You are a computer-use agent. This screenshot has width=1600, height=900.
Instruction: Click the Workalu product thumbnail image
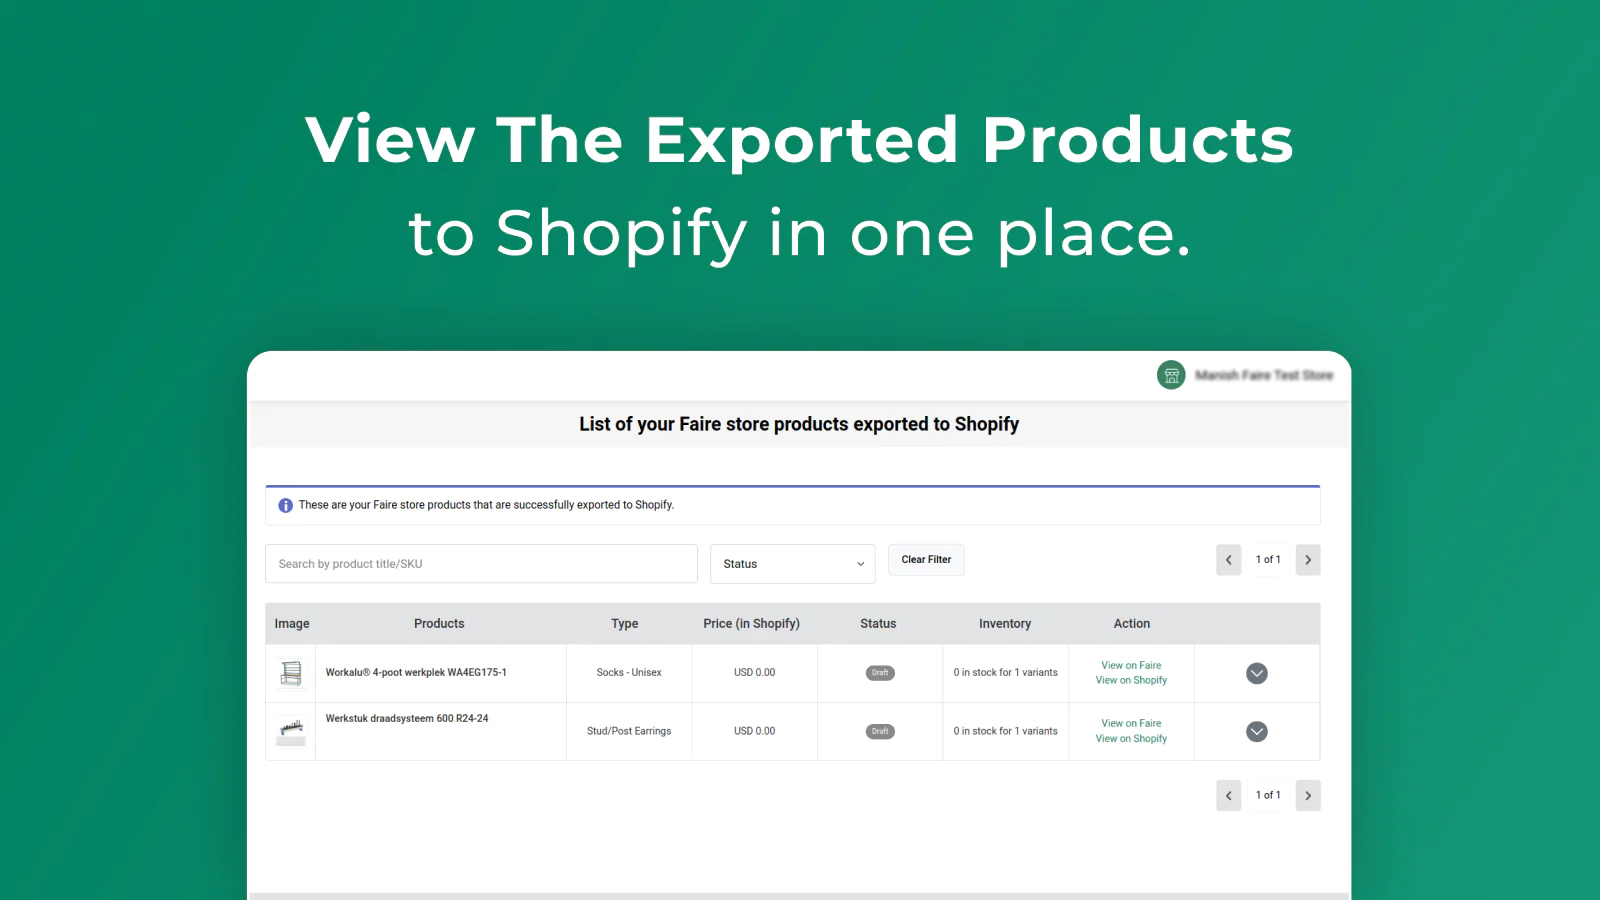pos(291,673)
